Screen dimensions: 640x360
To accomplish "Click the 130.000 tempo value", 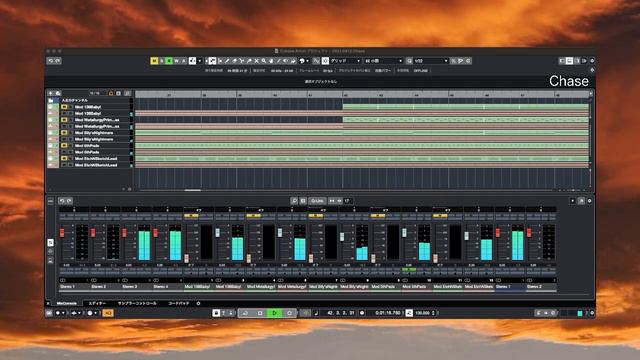I will (x=422, y=313).
